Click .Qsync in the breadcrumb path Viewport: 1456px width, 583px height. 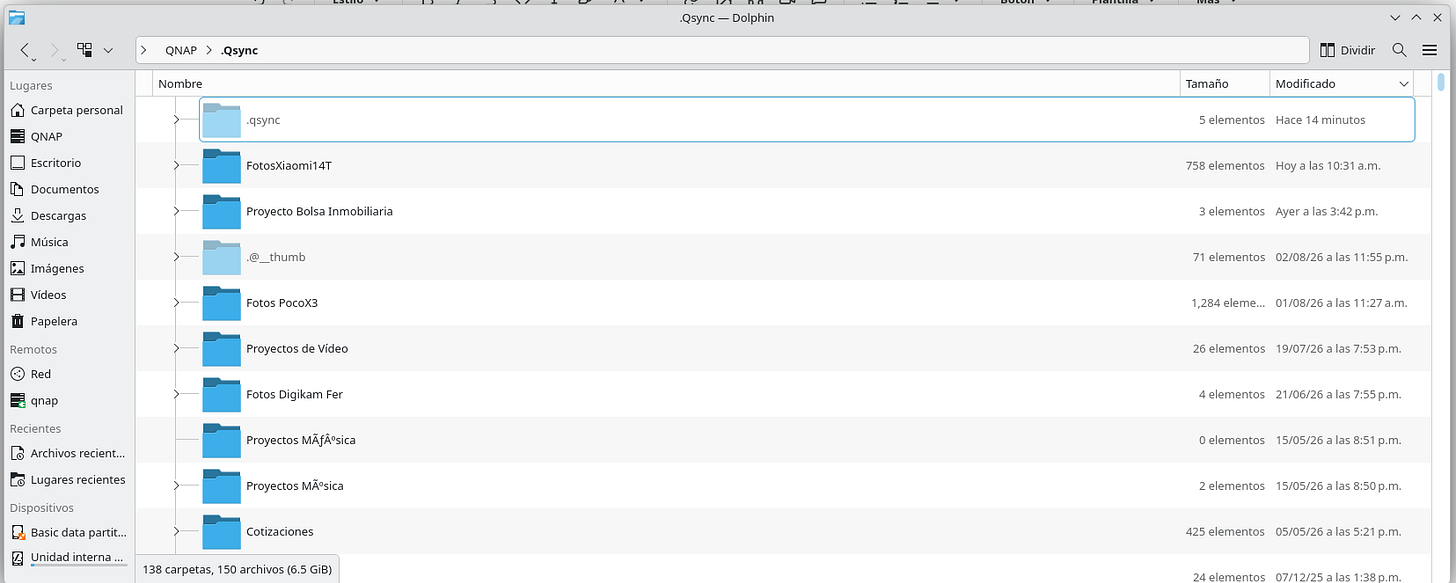[x=239, y=50]
